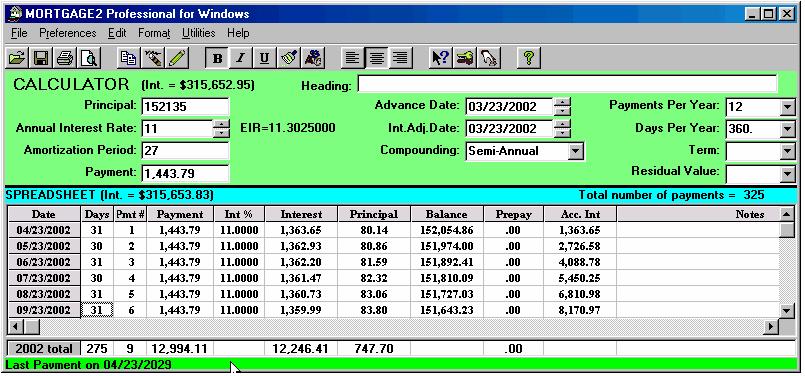The image size is (805, 376).
Task: Click the paint spray tool icon
Action: point(152,58)
